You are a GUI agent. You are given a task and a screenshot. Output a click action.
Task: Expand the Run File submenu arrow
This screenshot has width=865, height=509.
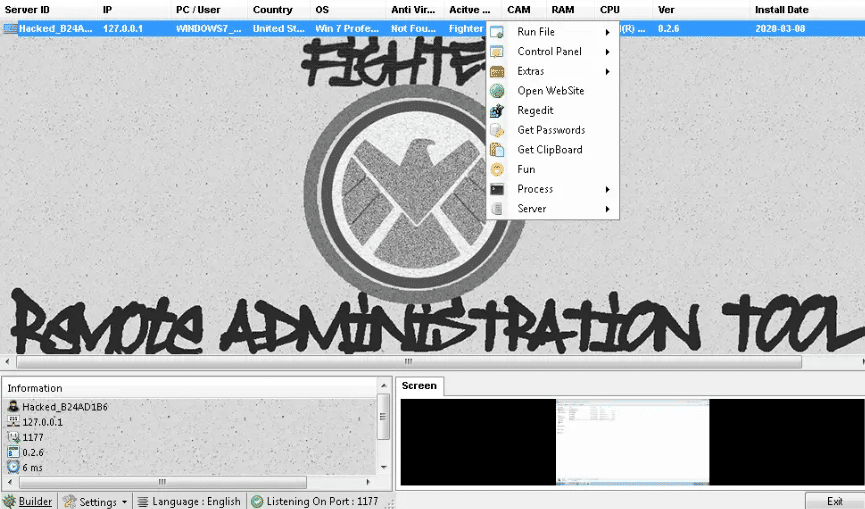click(x=607, y=32)
